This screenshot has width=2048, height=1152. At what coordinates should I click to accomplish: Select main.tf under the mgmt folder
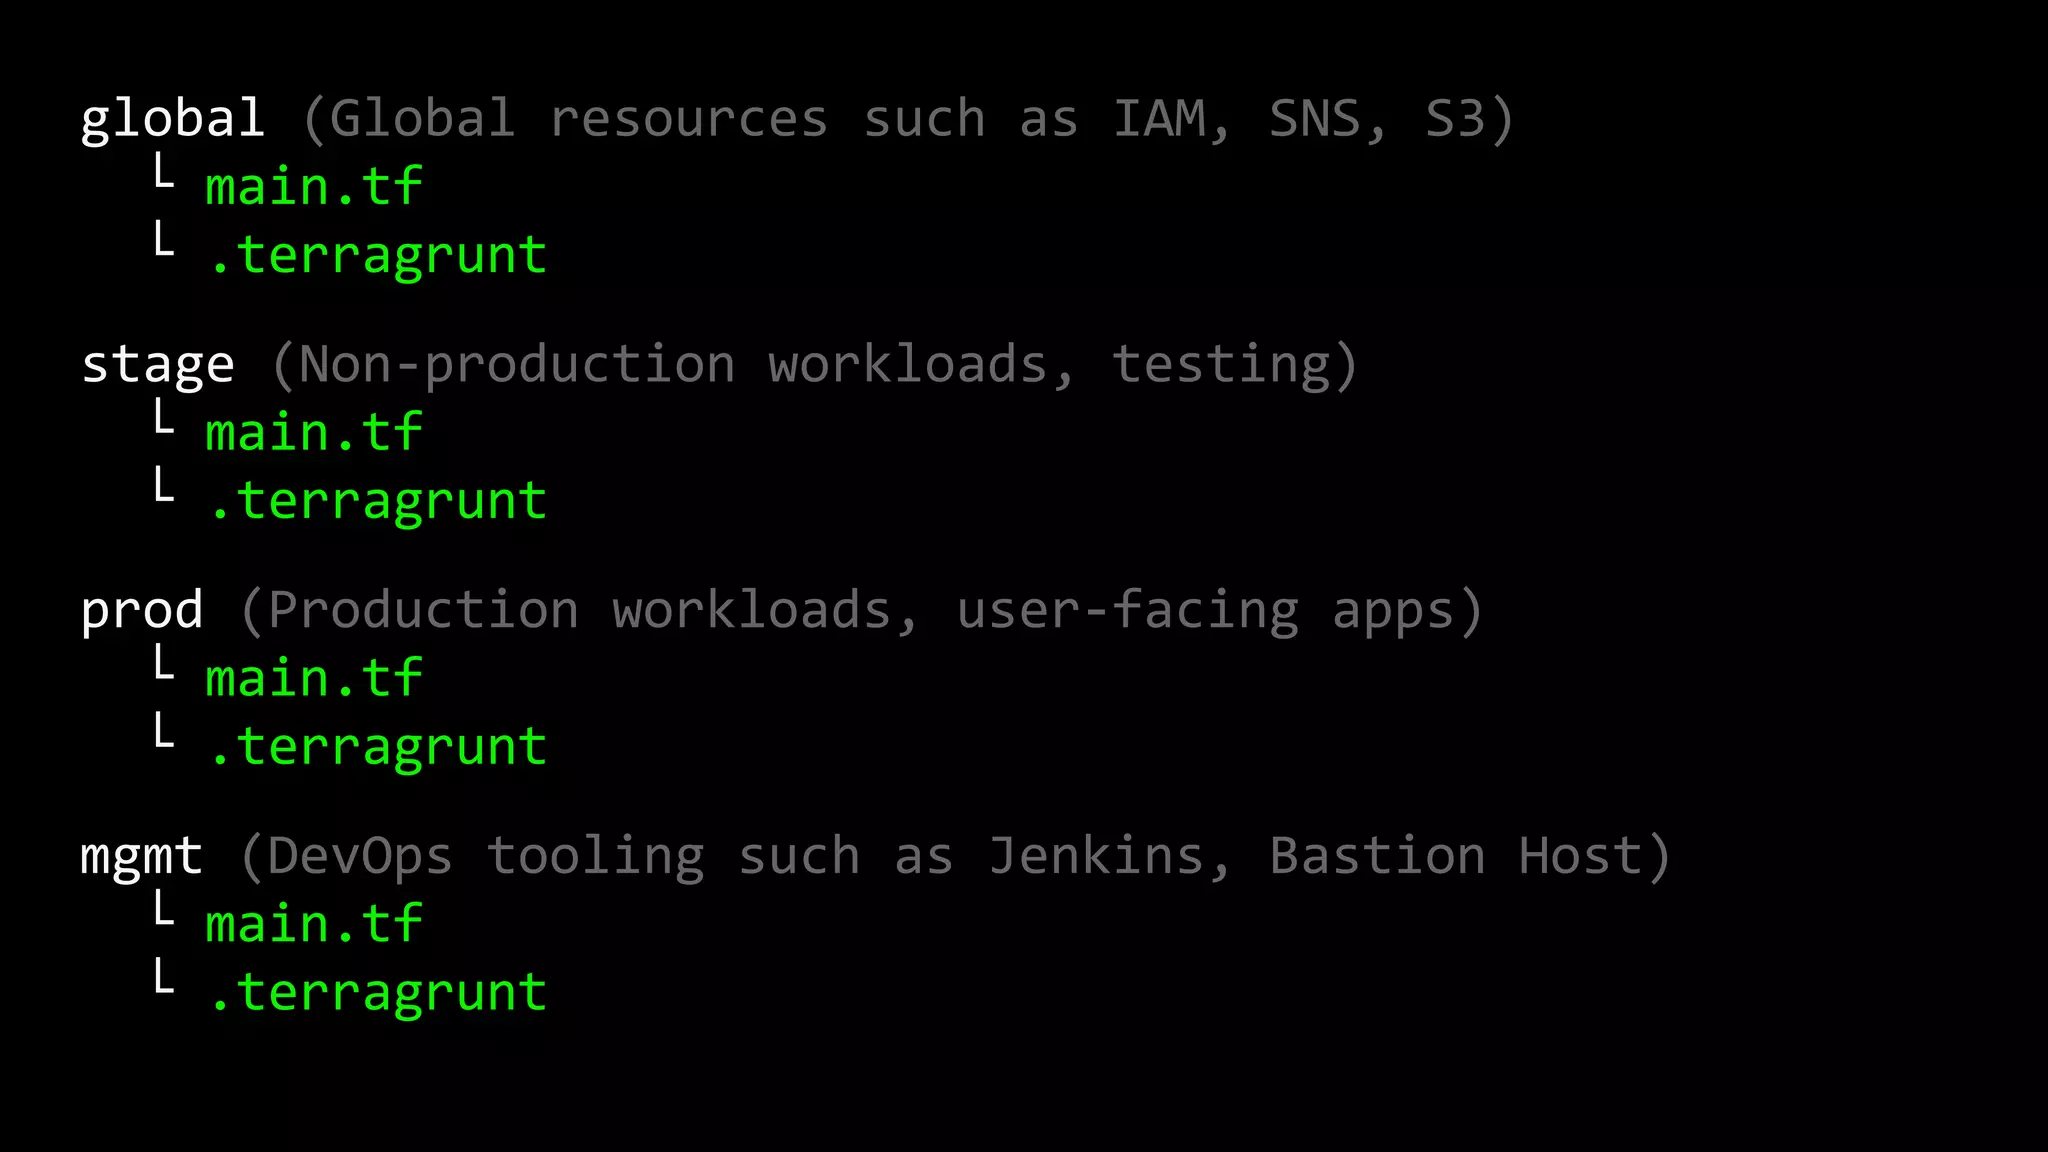coord(314,925)
